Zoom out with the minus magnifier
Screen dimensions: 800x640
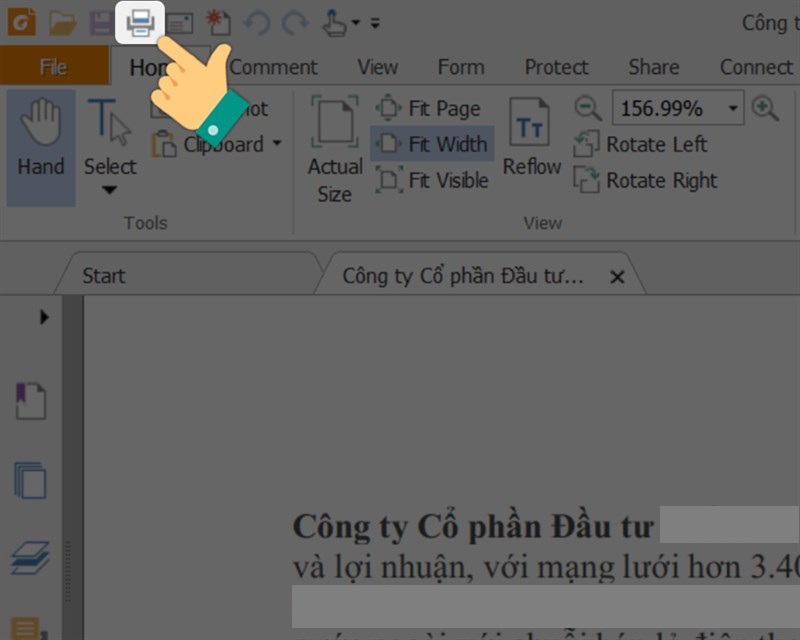coord(588,108)
